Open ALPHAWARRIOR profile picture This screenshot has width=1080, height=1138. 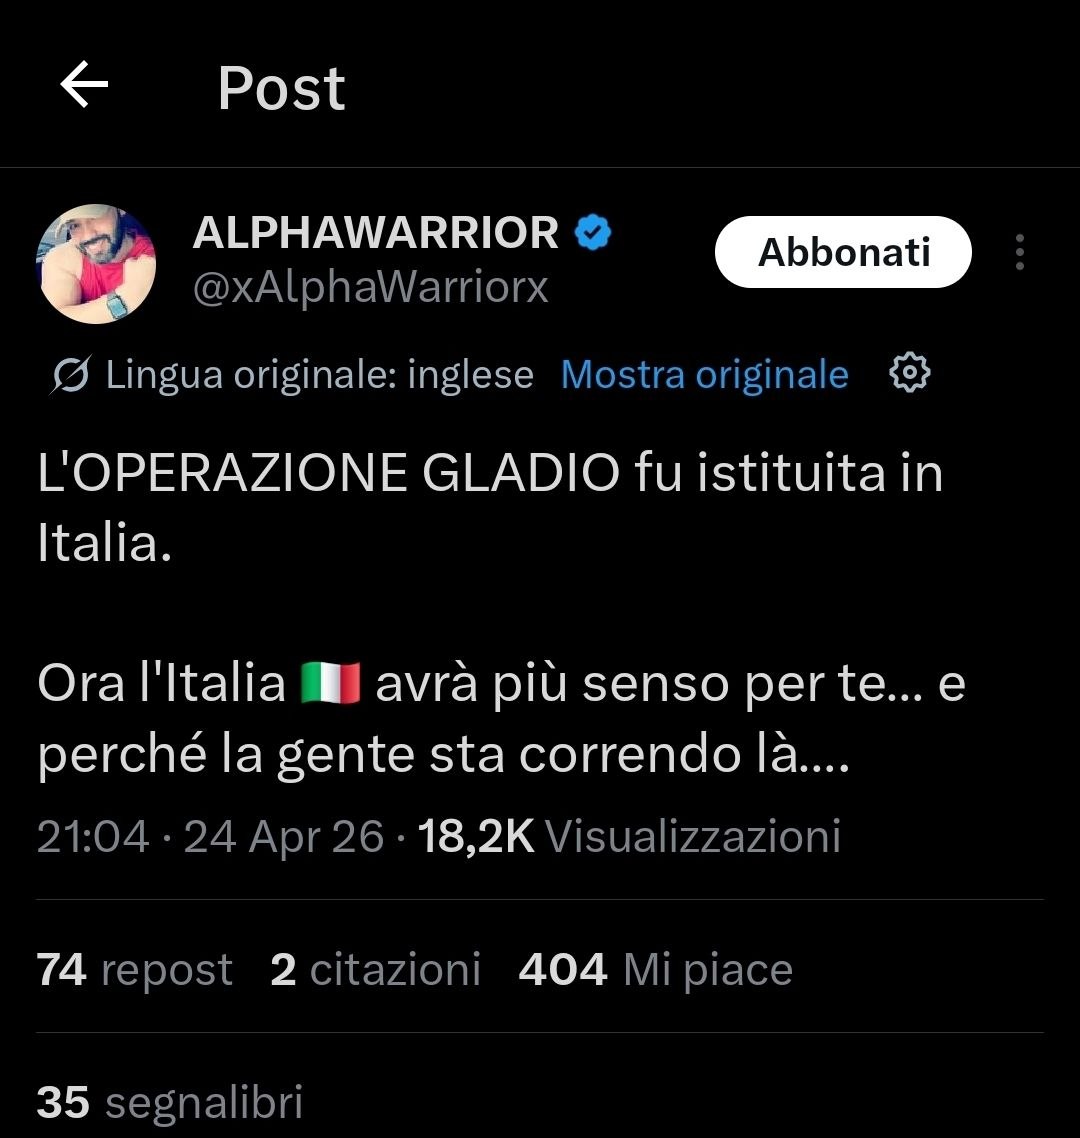96,264
